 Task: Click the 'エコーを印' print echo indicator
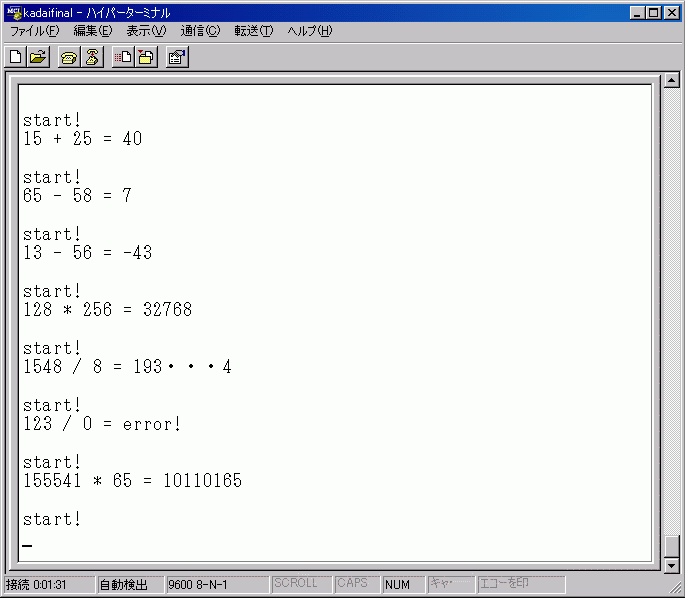pos(522,584)
